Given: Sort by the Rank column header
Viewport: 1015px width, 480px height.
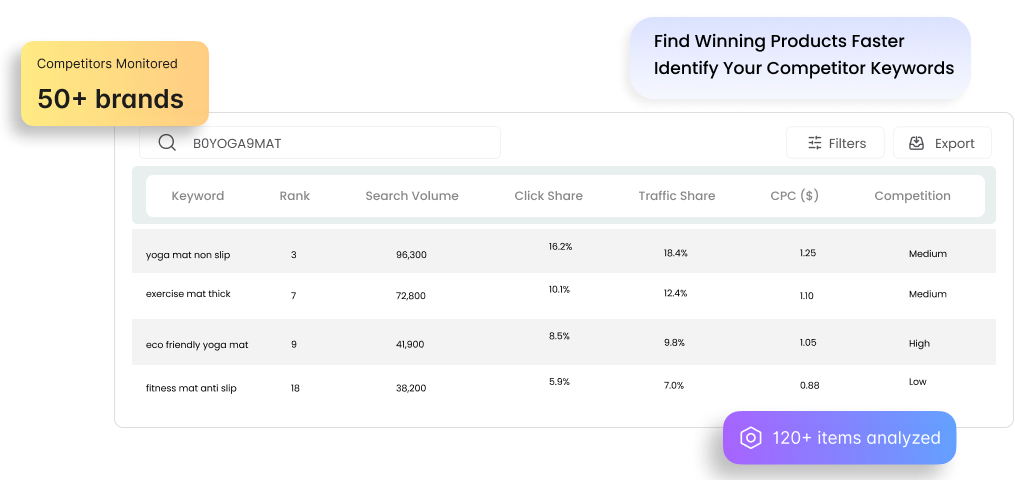Looking at the screenshot, I should click(295, 196).
